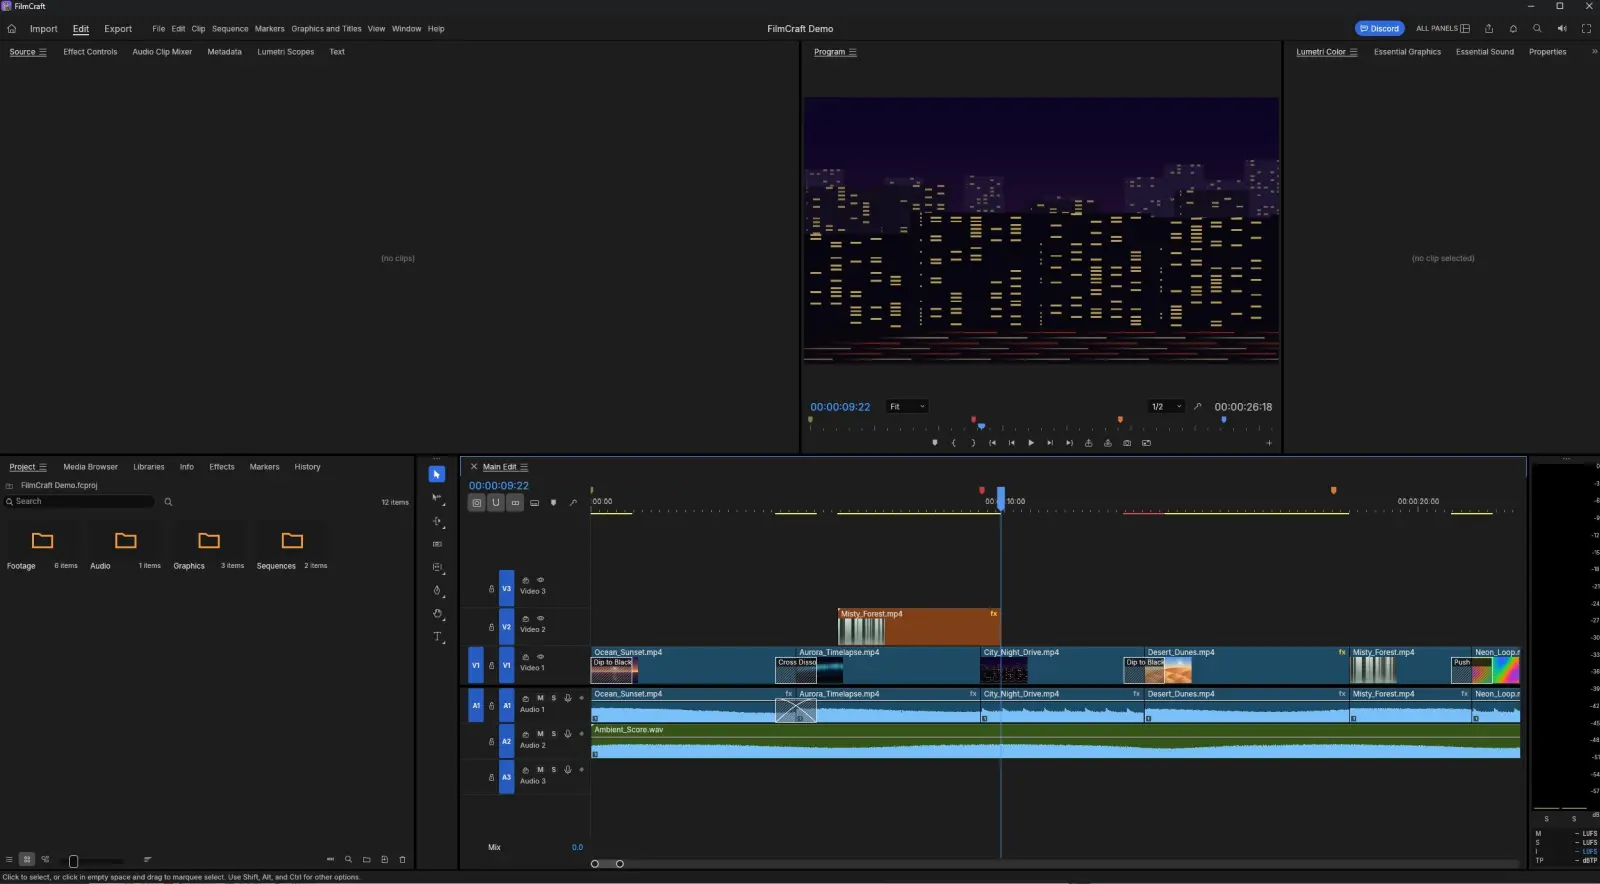Screen dimensions: 1600x884
Task: Open the Main Edit sequence panel menu
Action: point(524,467)
